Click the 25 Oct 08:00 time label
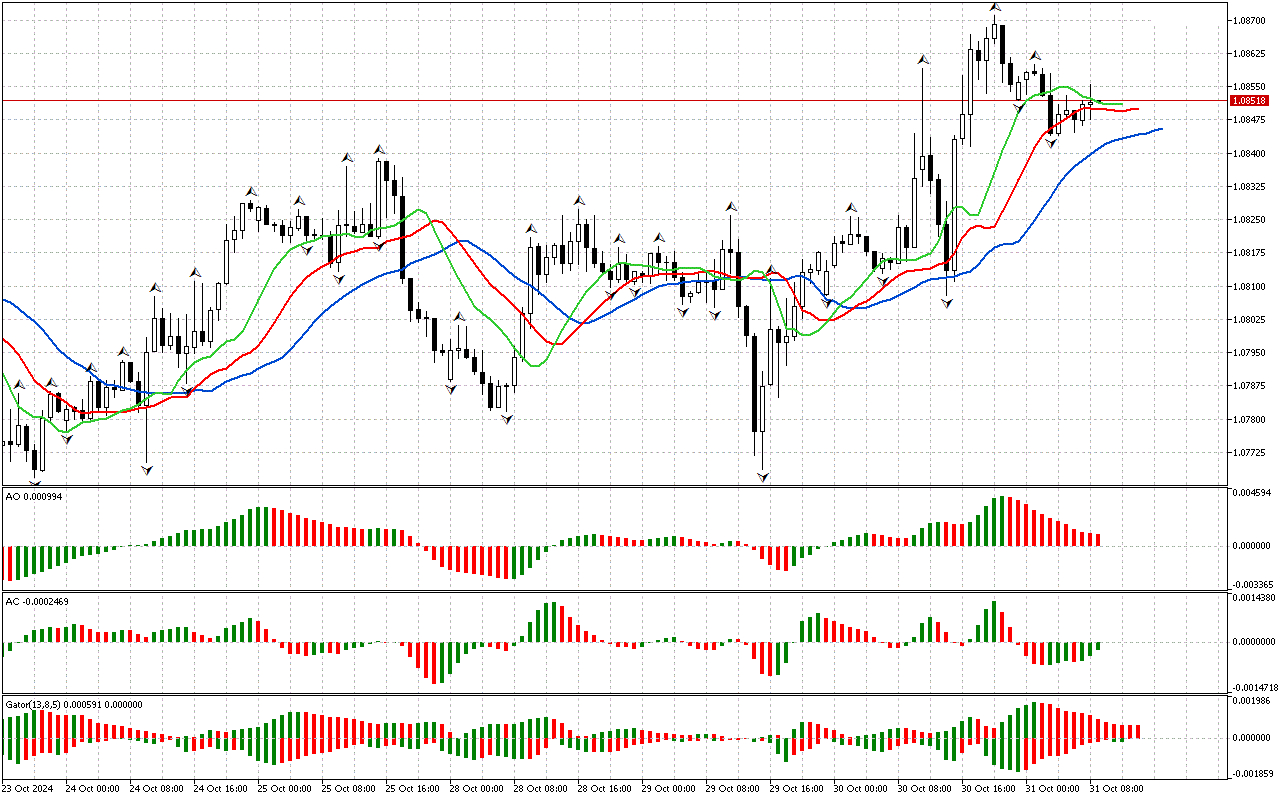The image size is (1280, 800). 348,789
